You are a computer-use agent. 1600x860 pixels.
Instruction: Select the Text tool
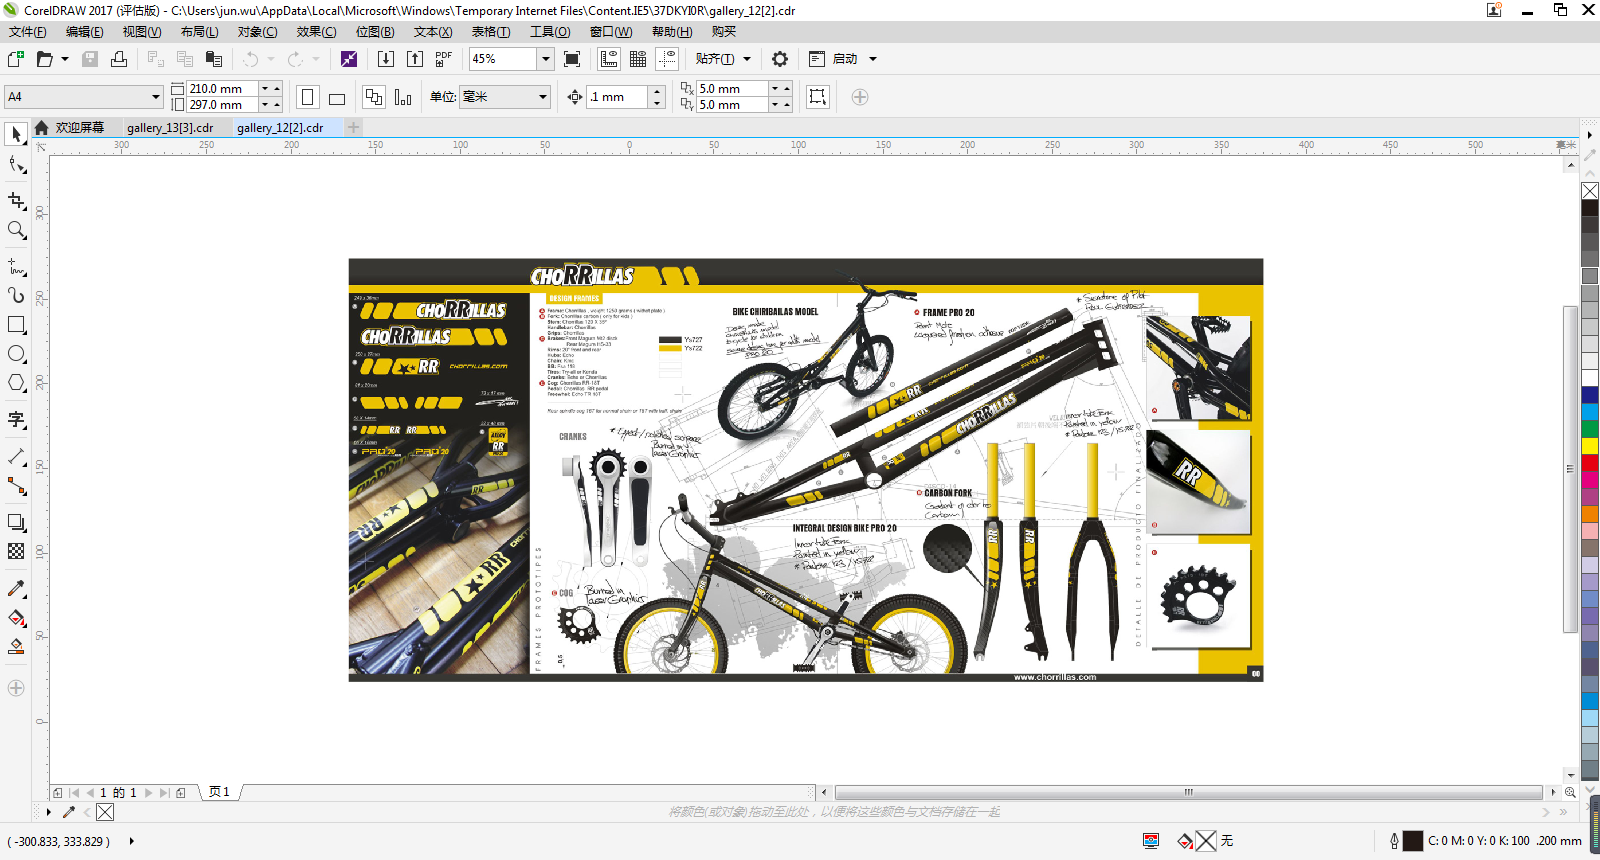click(x=16, y=419)
